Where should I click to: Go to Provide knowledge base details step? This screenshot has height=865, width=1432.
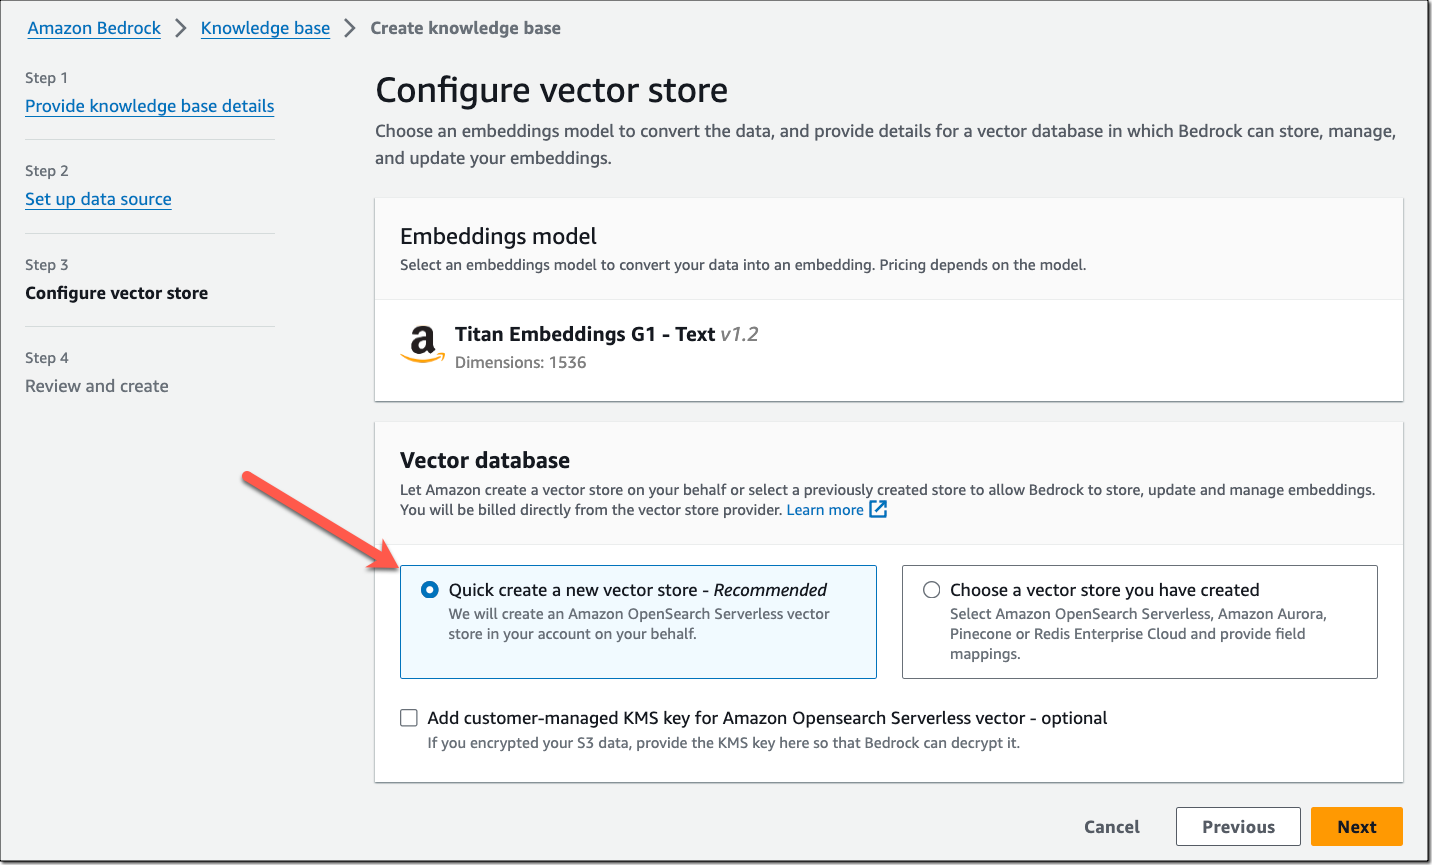click(149, 106)
